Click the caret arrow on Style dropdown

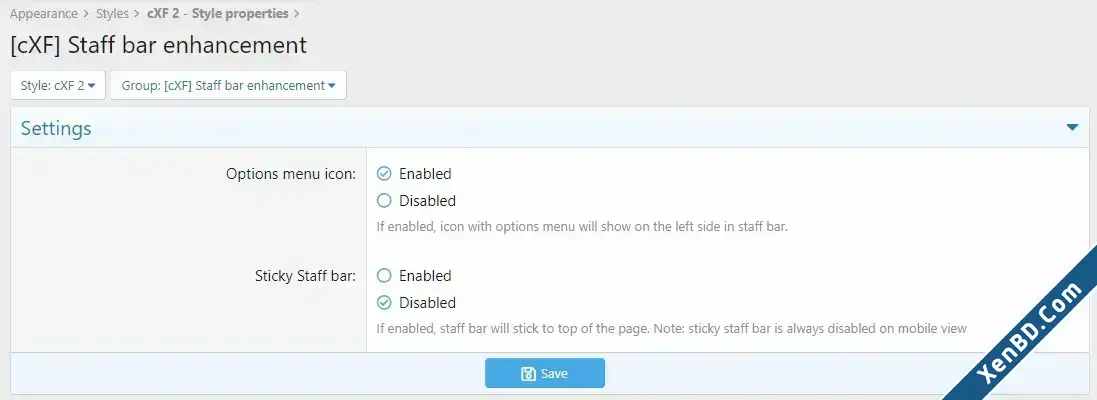tap(92, 86)
